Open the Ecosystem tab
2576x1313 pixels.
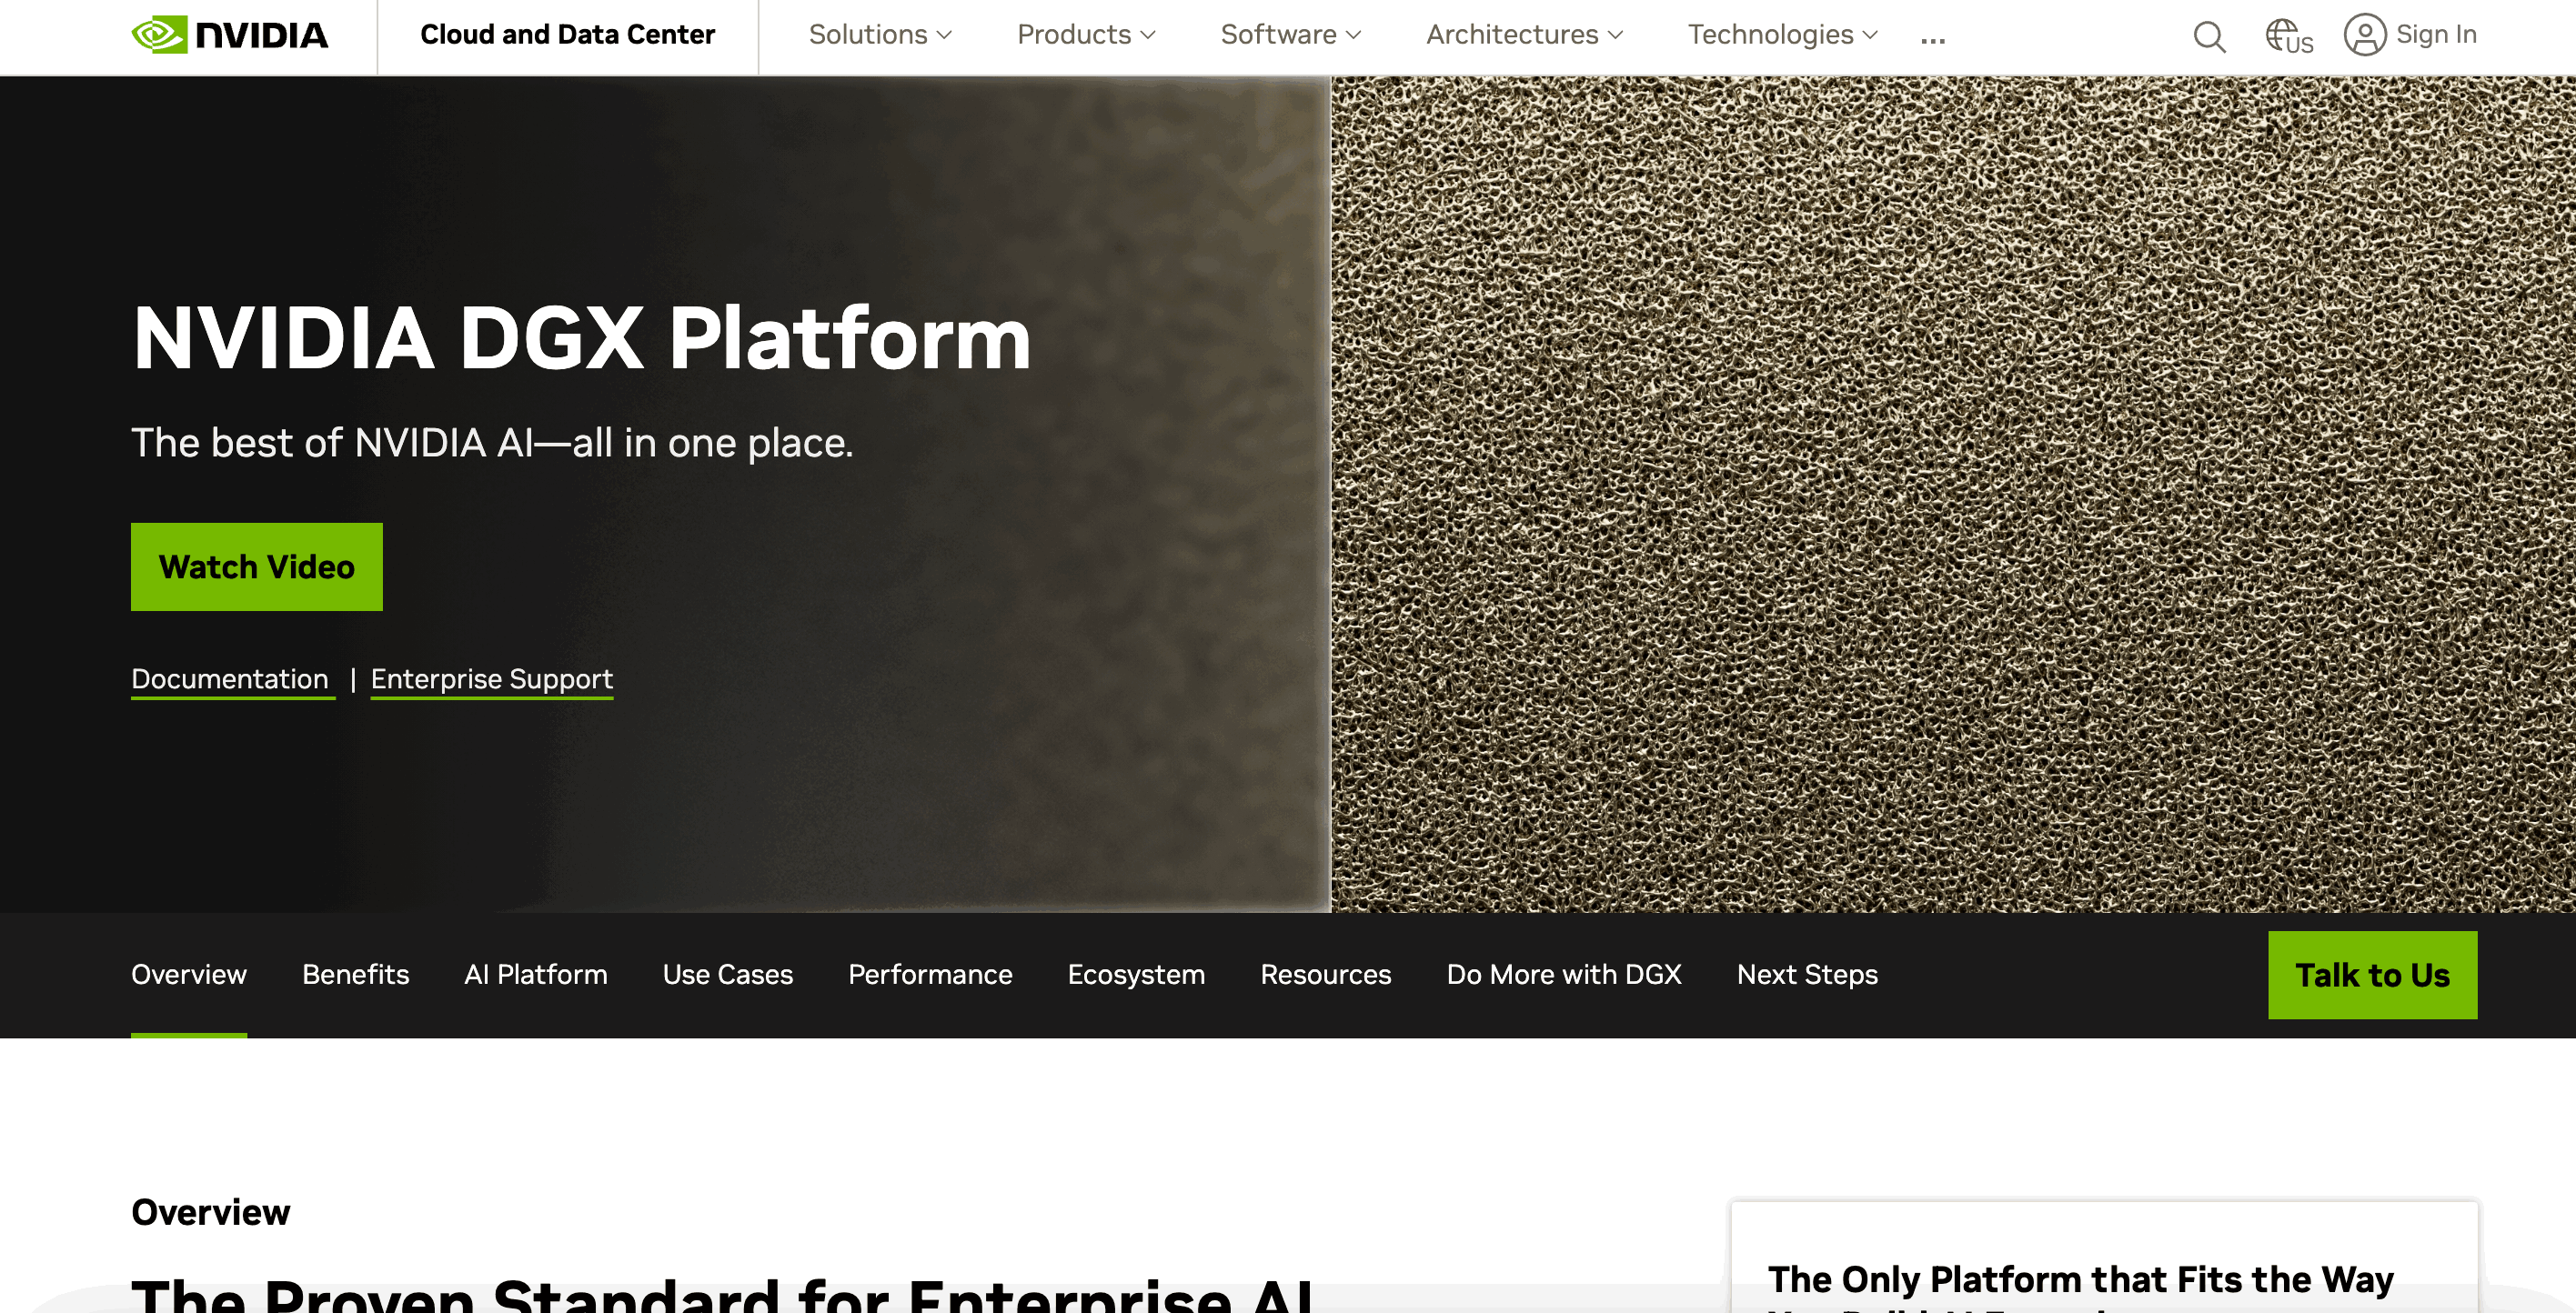(1136, 975)
